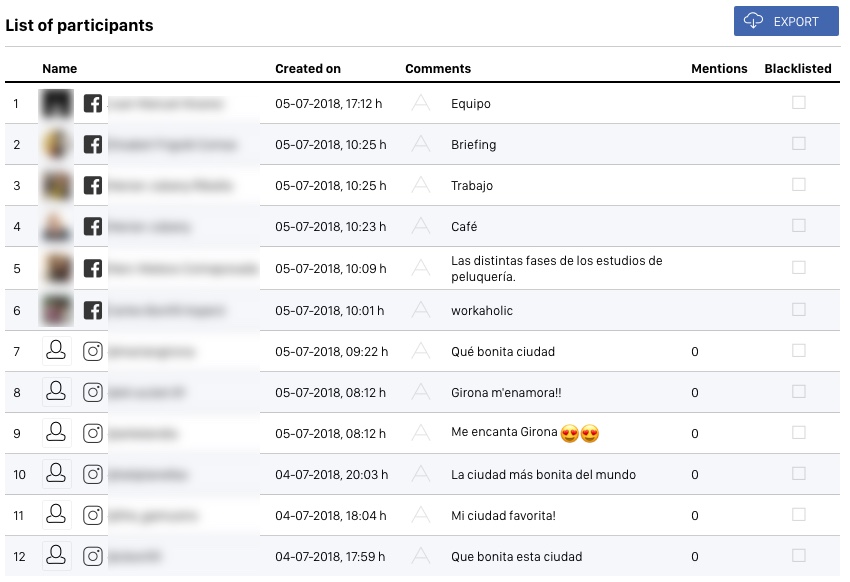Click the triangle icon next to Equipo comment
850x582 pixels.
pos(421,102)
